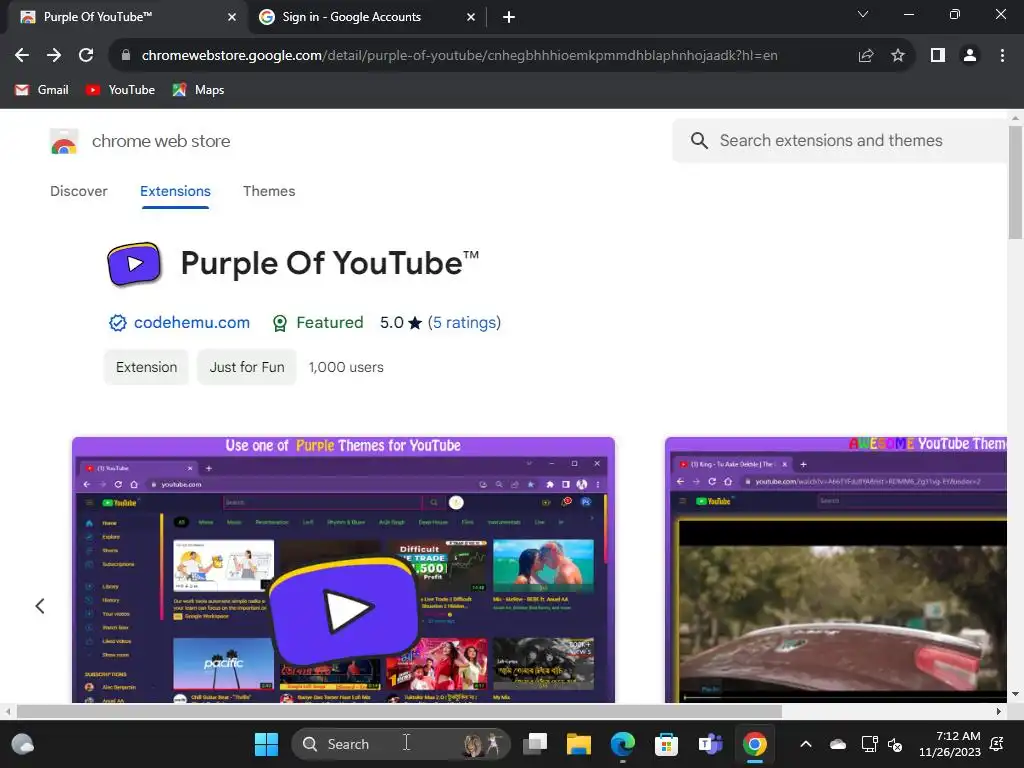1024x768 pixels.
Task: Open the Maps bookmark
Action: click(198, 90)
